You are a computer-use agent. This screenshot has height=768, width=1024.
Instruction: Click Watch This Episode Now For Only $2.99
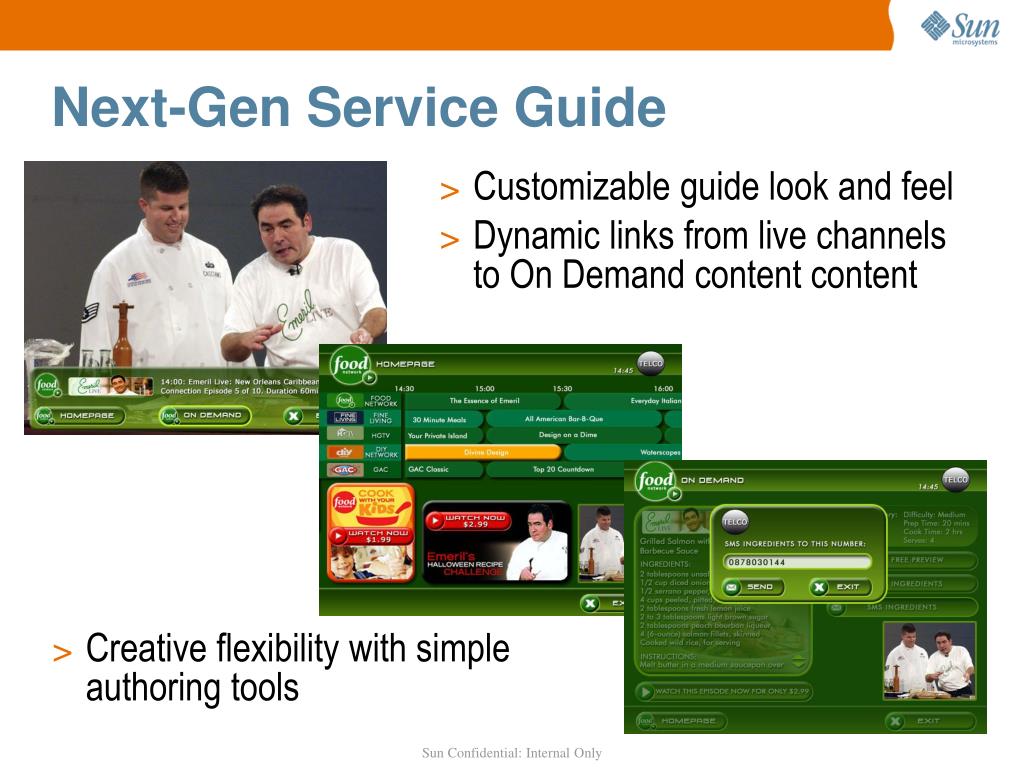[724, 692]
